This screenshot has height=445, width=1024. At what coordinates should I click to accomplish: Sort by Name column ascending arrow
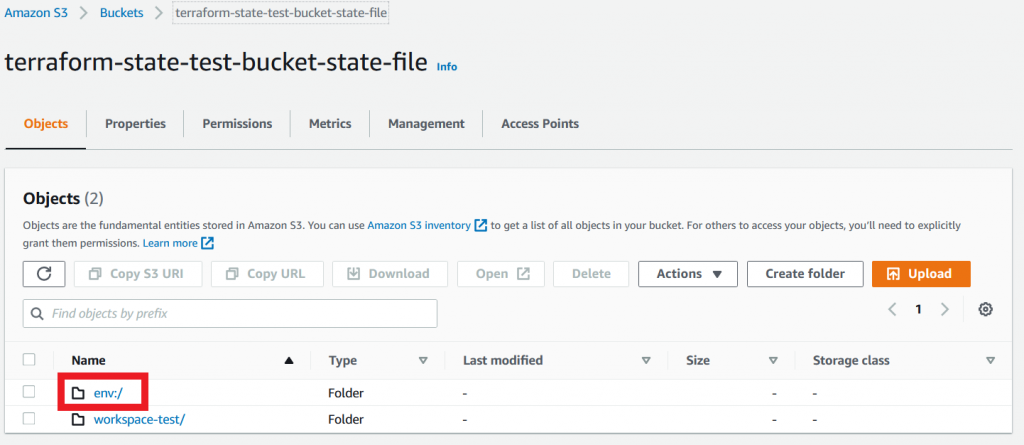pyautogui.click(x=289, y=360)
